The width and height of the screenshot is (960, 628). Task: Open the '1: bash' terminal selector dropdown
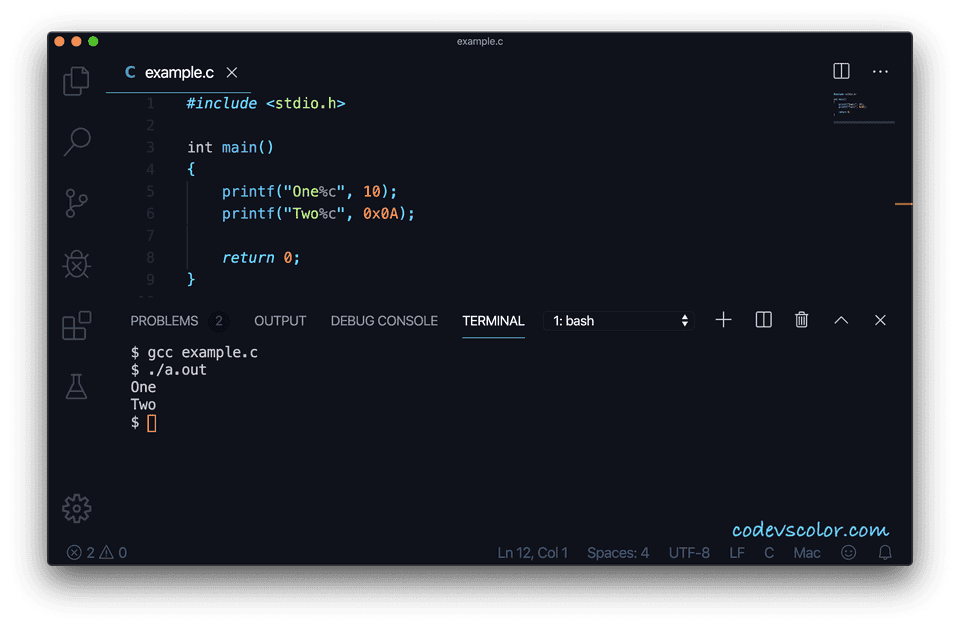tap(620, 321)
